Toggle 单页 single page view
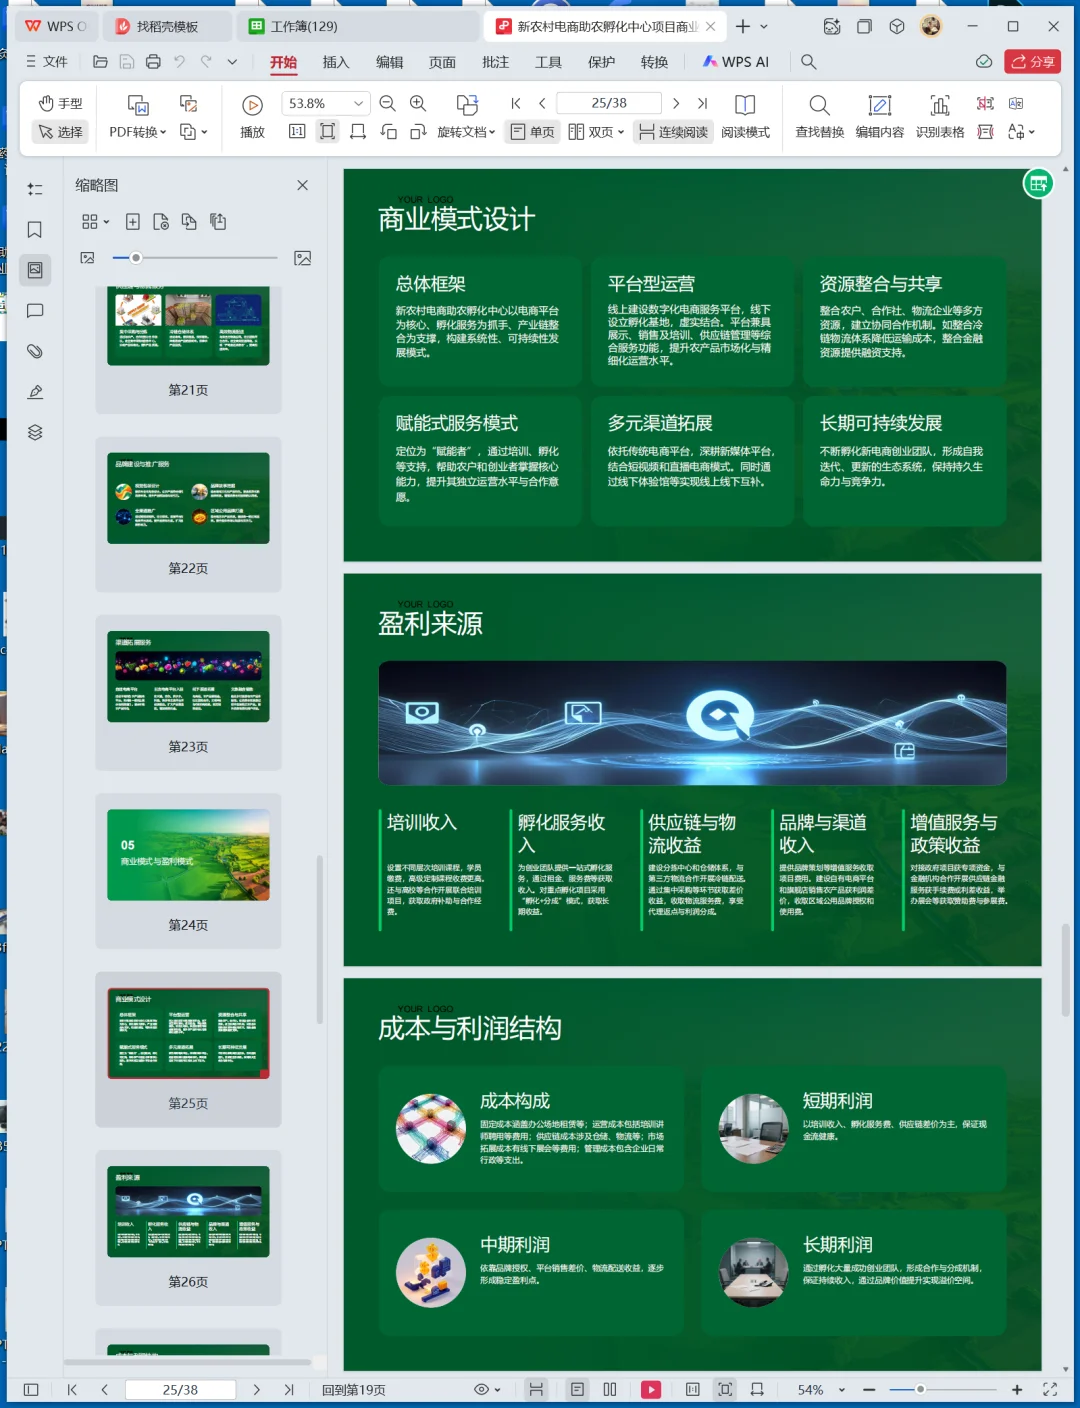The height and width of the screenshot is (1408, 1080). [531, 131]
